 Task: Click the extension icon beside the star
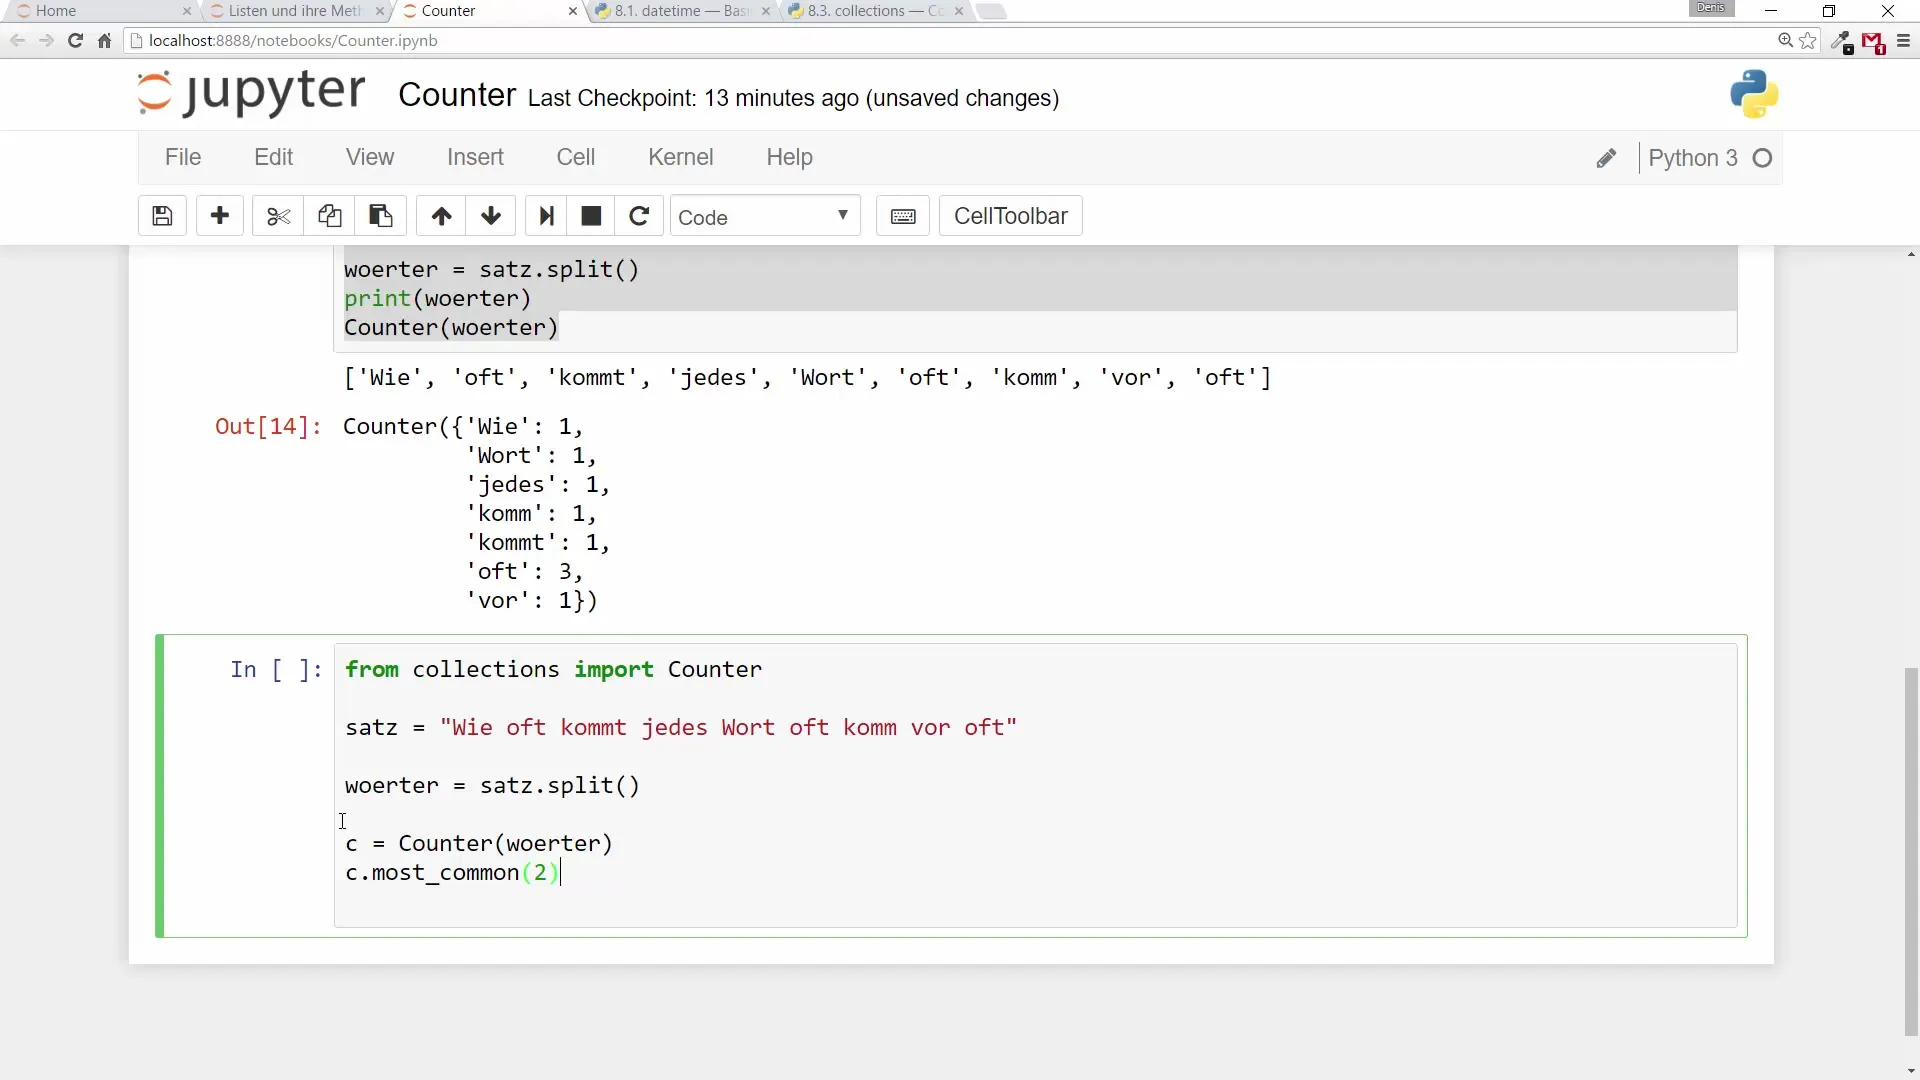[x=1841, y=42]
